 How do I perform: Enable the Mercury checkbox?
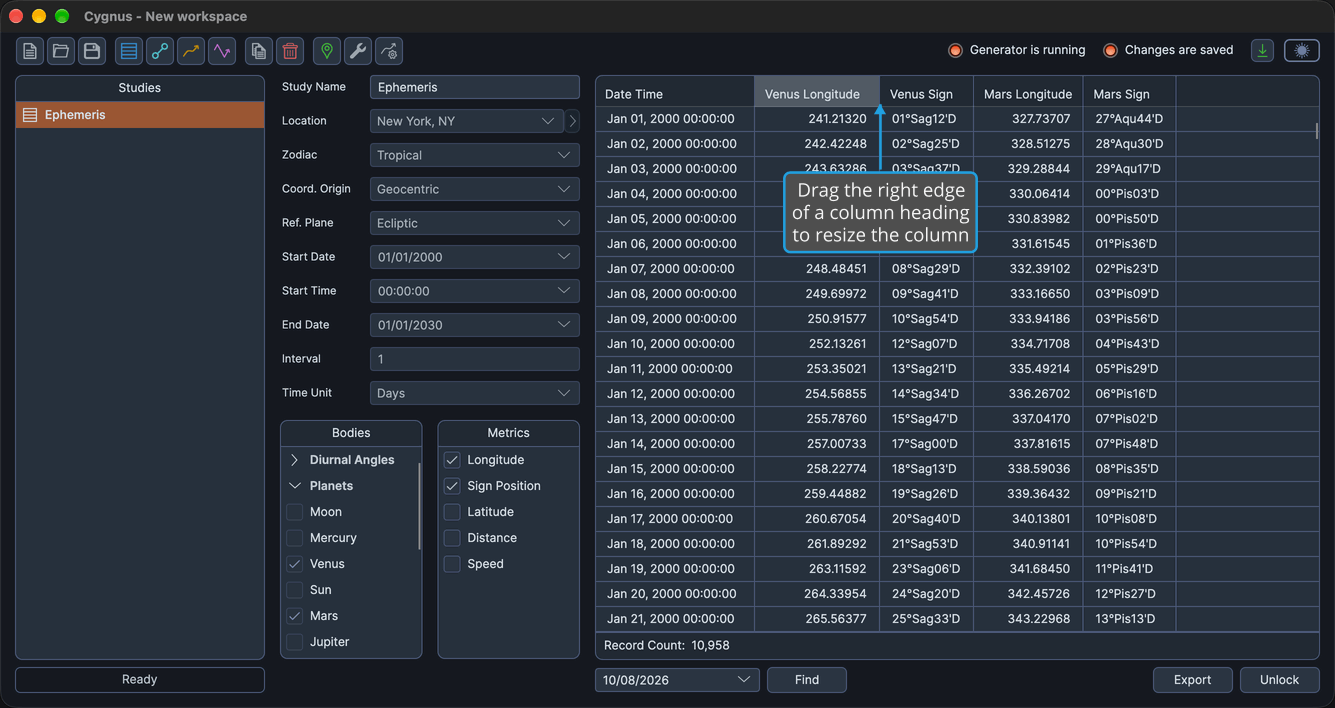[295, 538]
